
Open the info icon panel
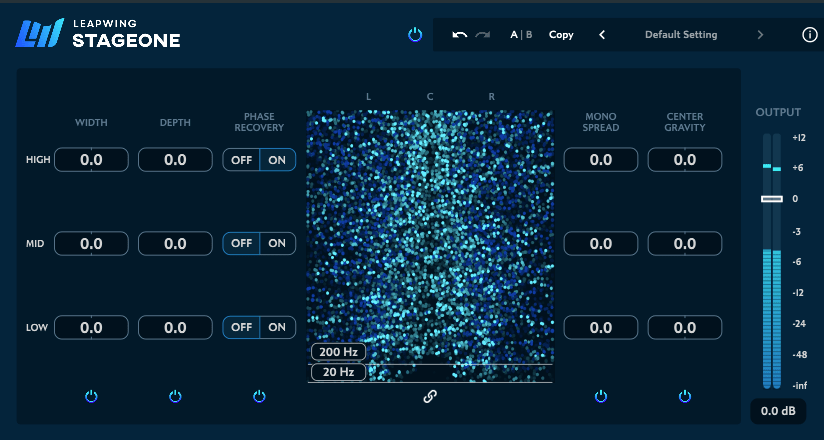[x=809, y=35]
